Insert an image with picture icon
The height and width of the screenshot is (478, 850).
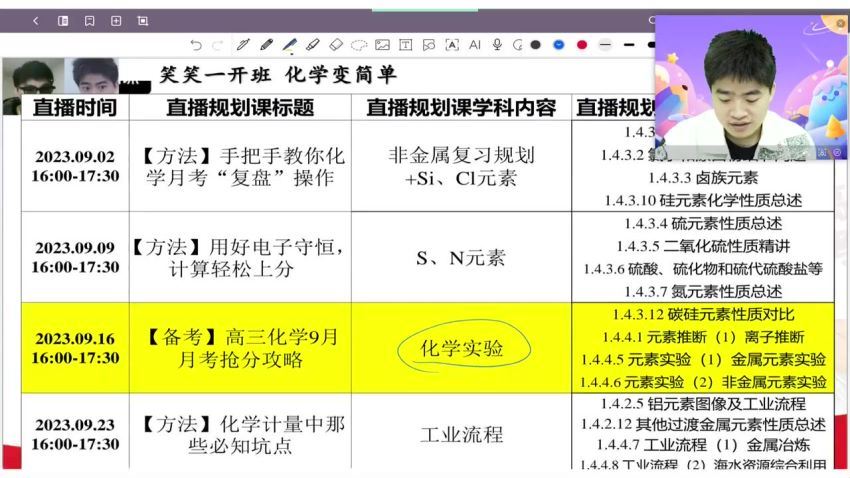click(x=382, y=45)
